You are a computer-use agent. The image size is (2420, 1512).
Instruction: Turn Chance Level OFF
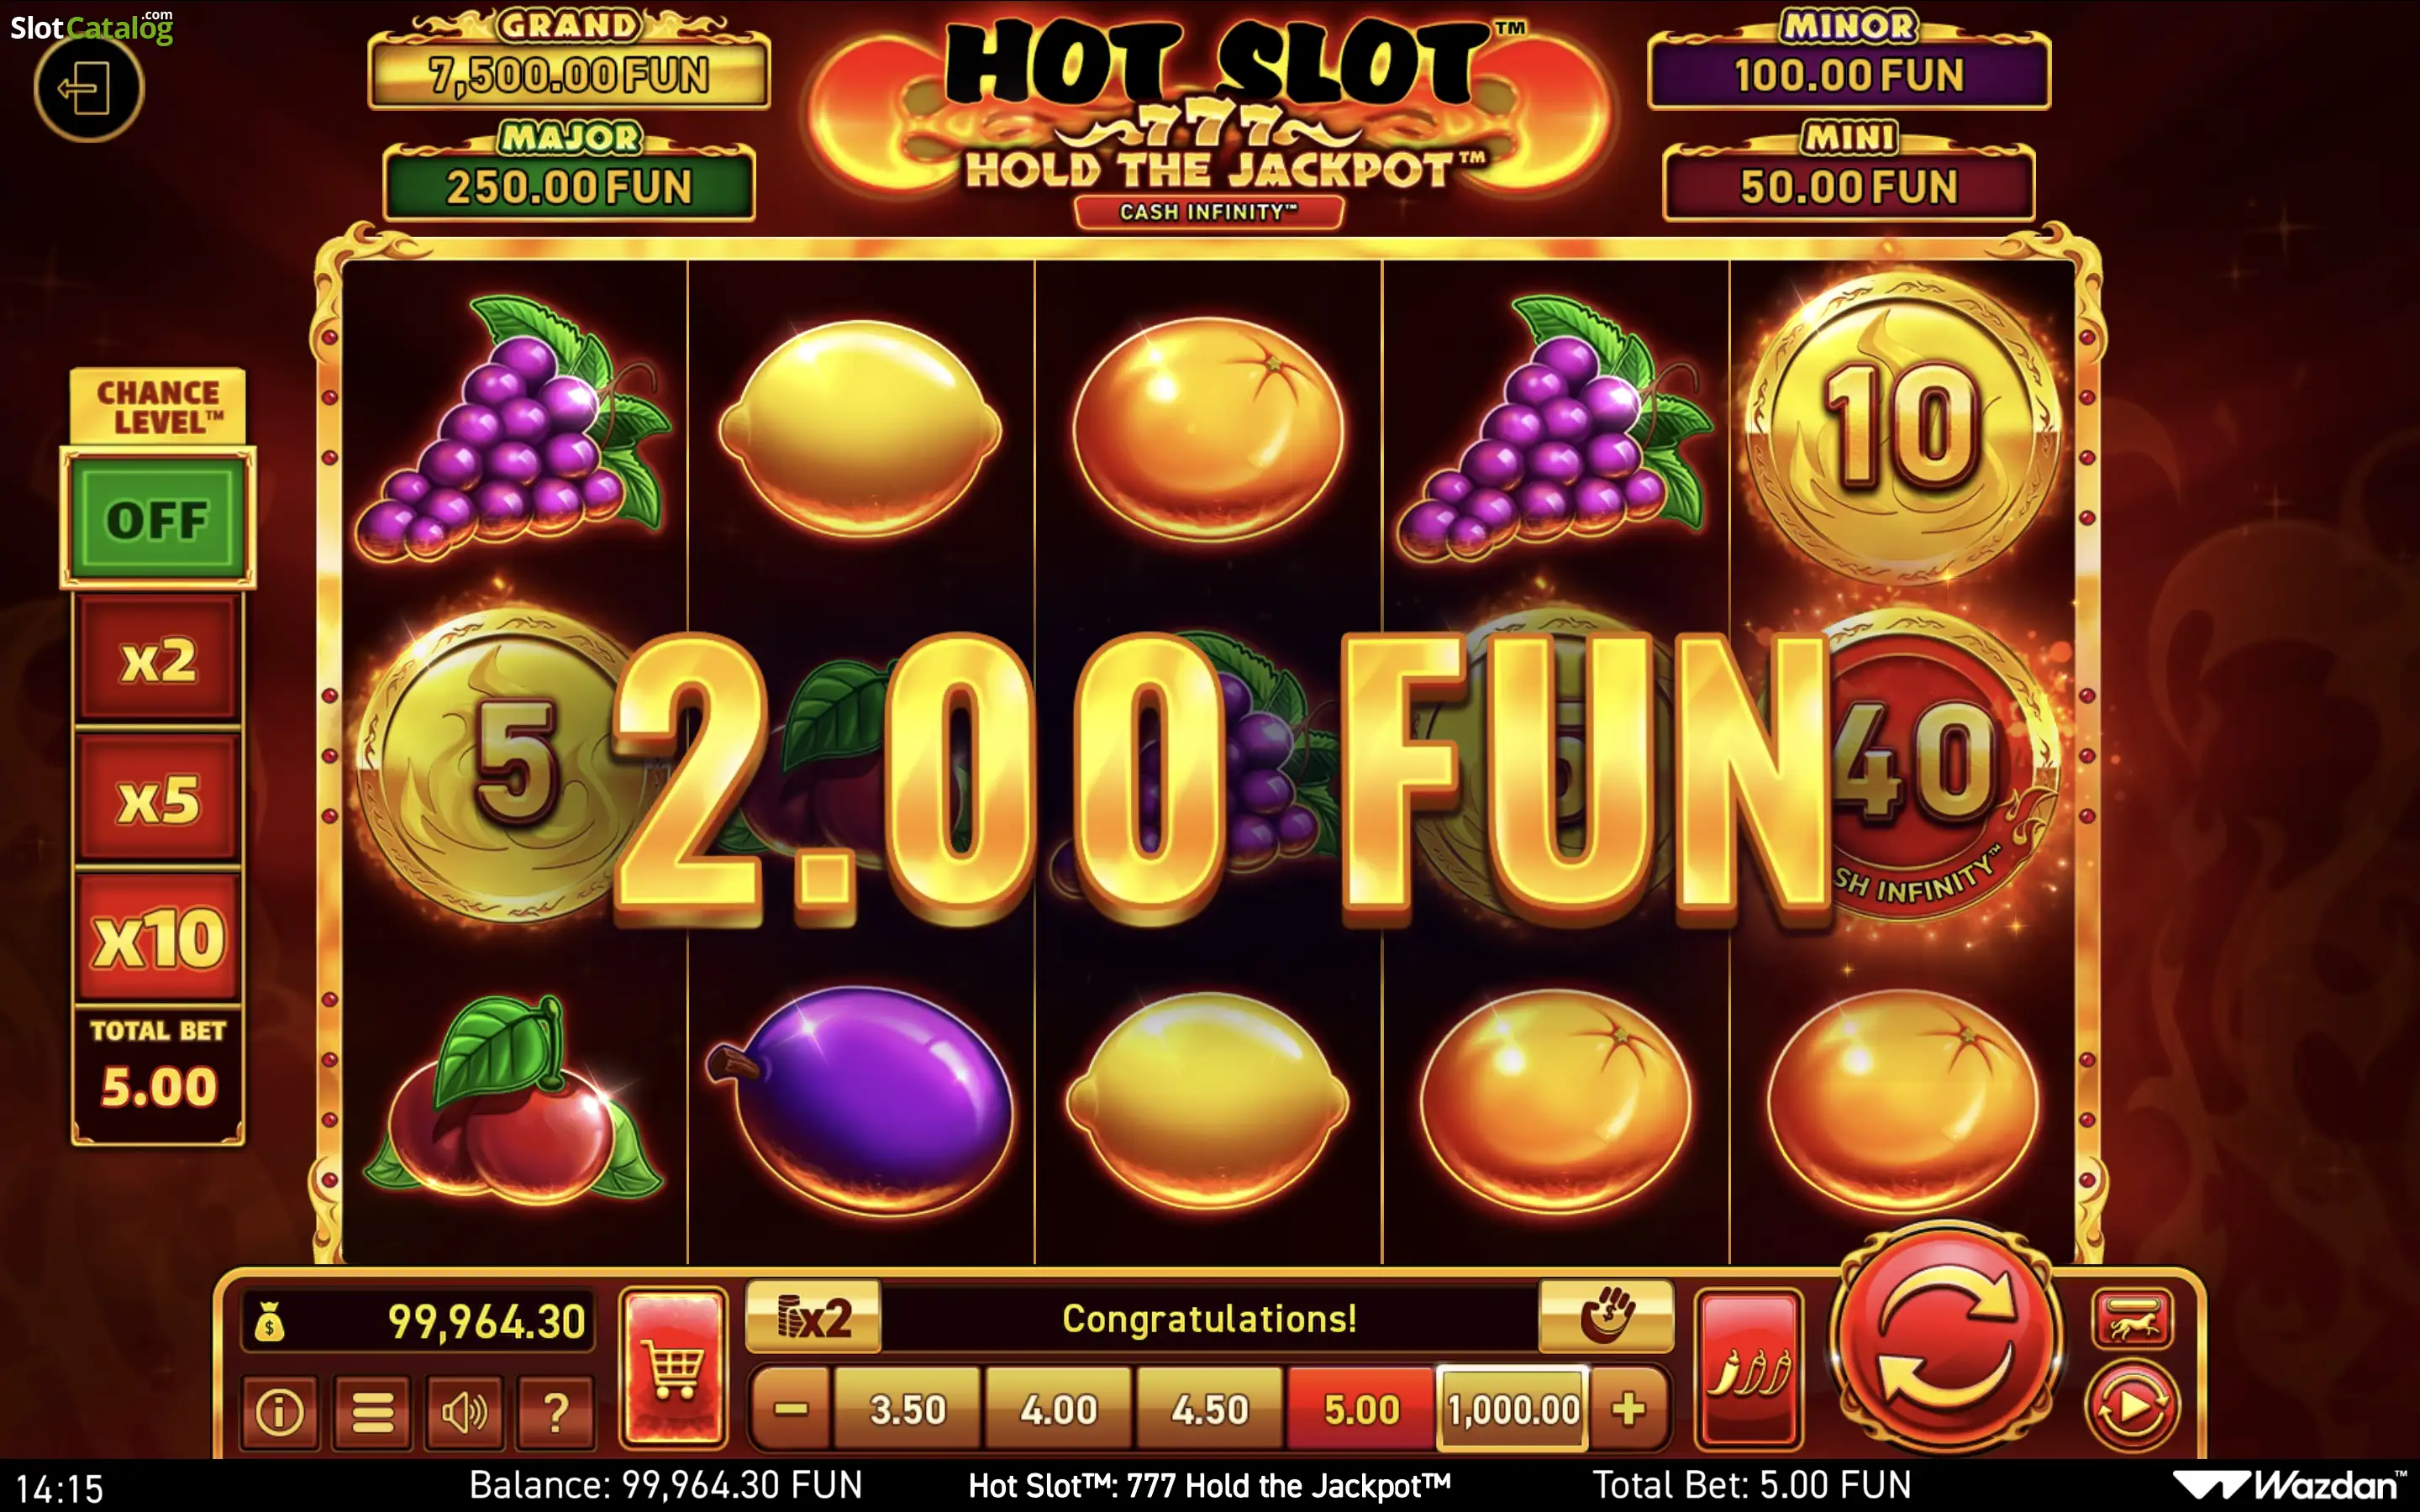(x=158, y=519)
